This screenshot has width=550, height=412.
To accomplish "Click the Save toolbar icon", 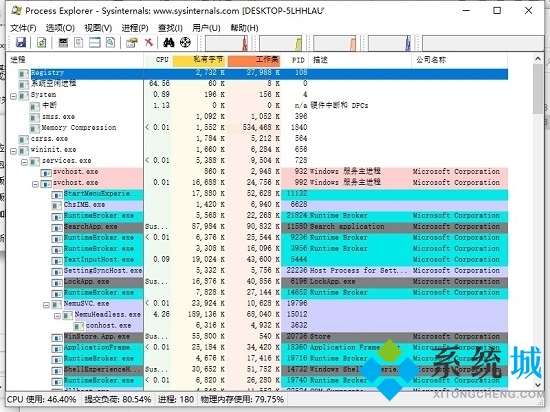I will pos(21,43).
